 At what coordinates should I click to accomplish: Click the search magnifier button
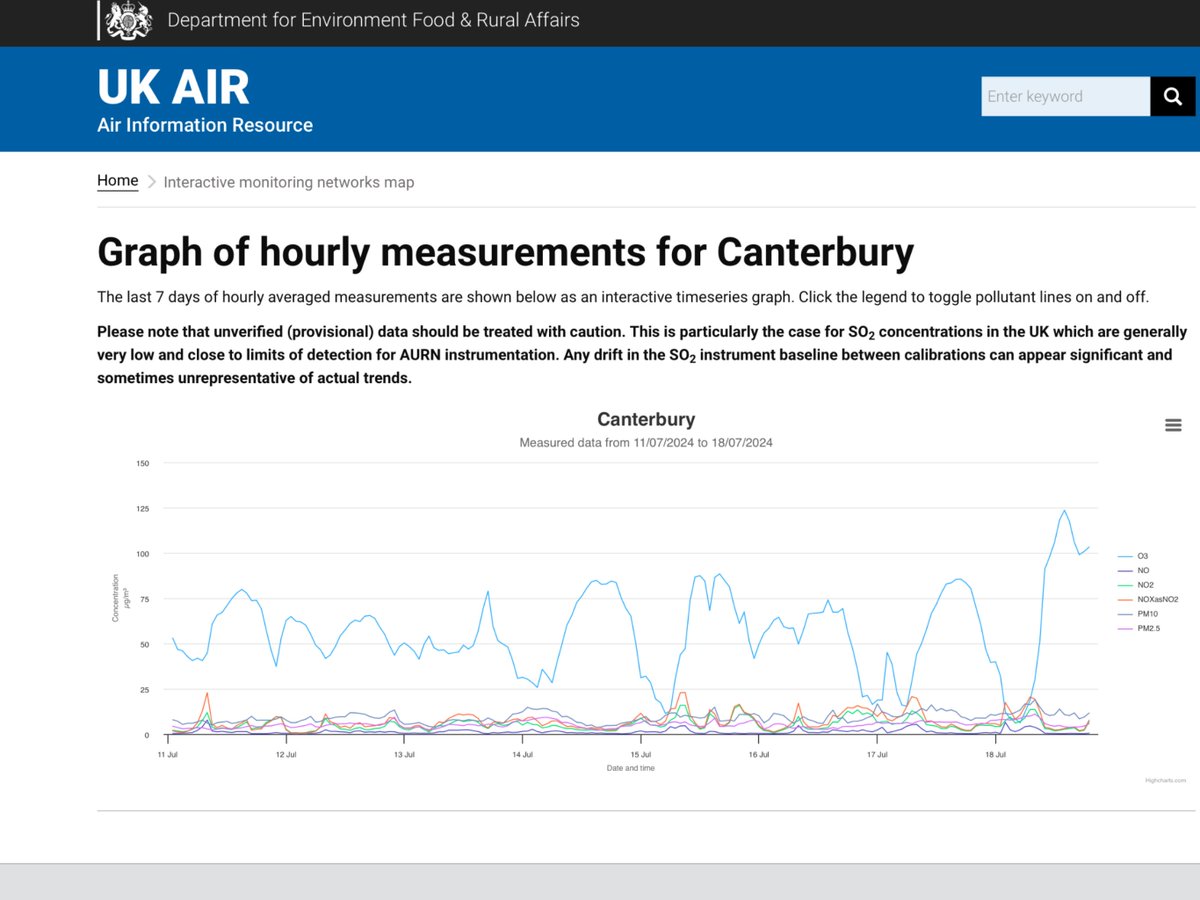tap(1173, 97)
